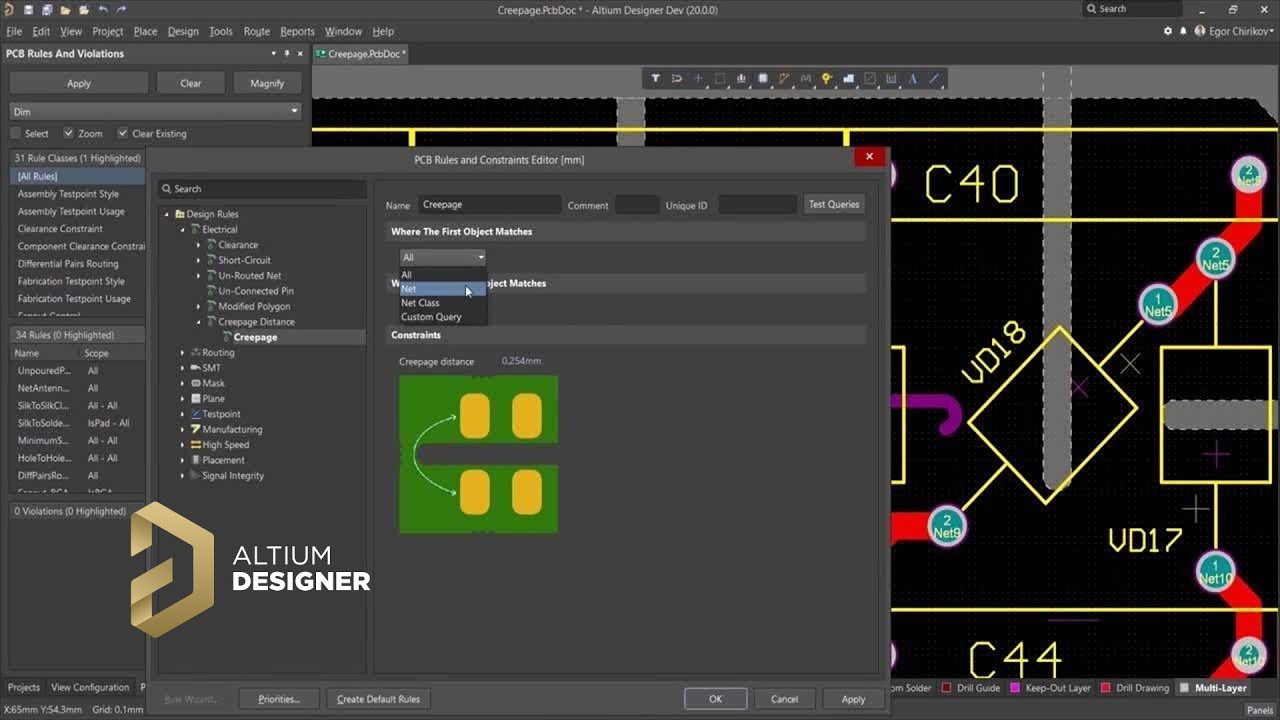This screenshot has height=720, width=1280.
Task: Click the Mask category icon
Action: tap(196, 383)
